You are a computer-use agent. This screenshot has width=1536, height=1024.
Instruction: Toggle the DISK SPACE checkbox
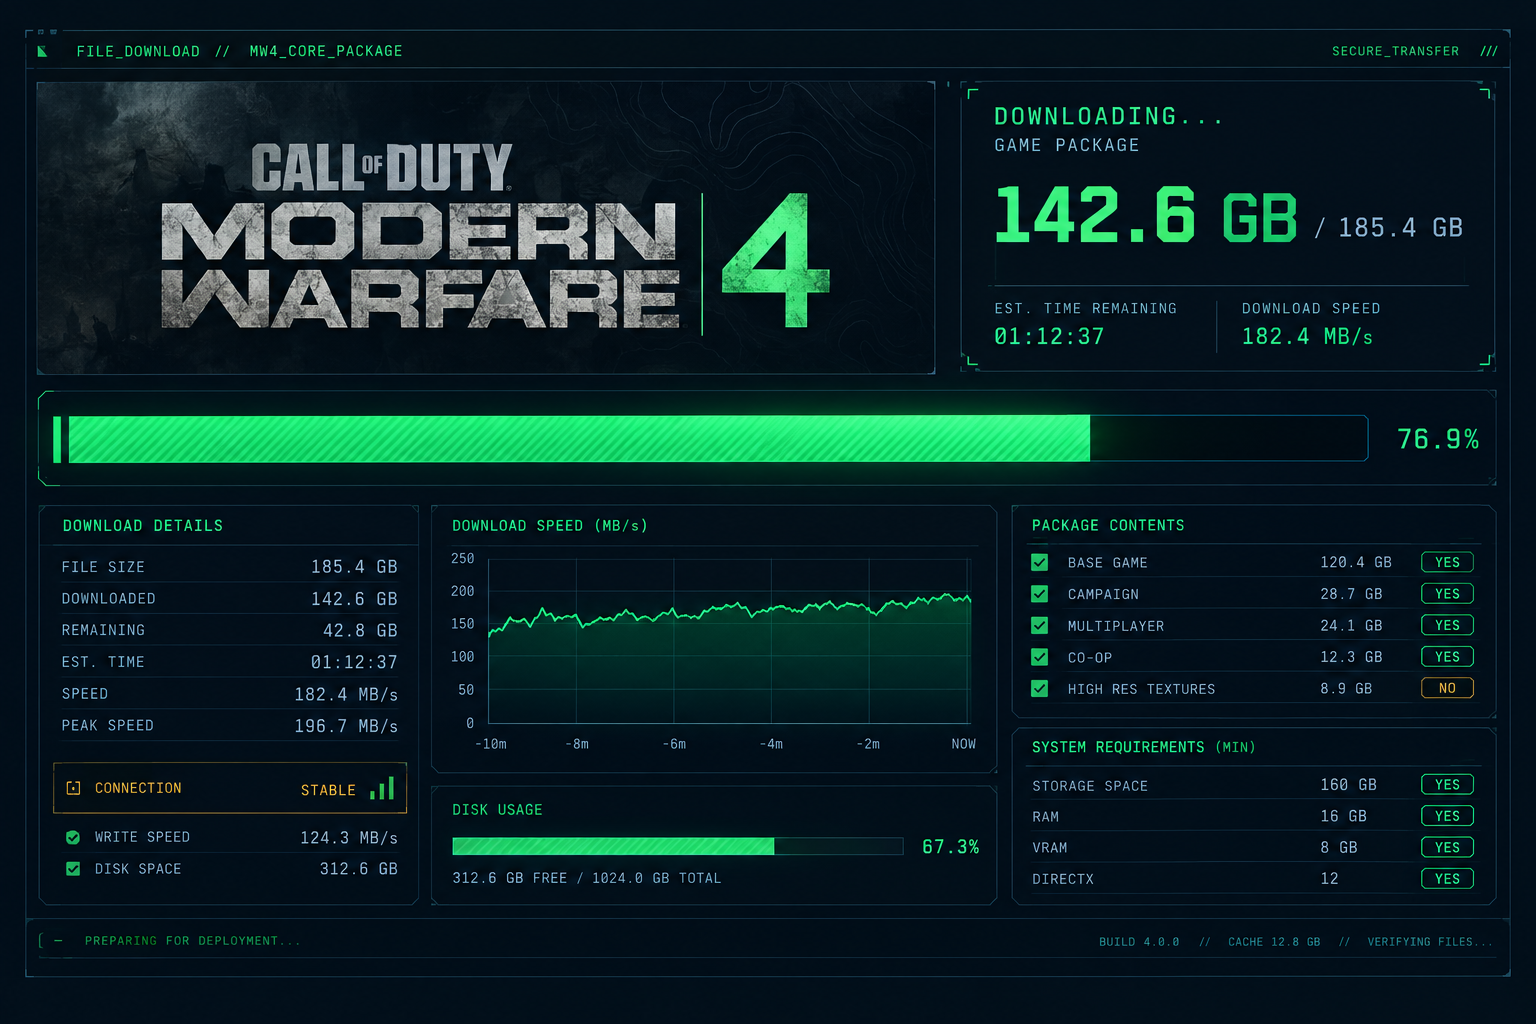(x=73, y=869)
